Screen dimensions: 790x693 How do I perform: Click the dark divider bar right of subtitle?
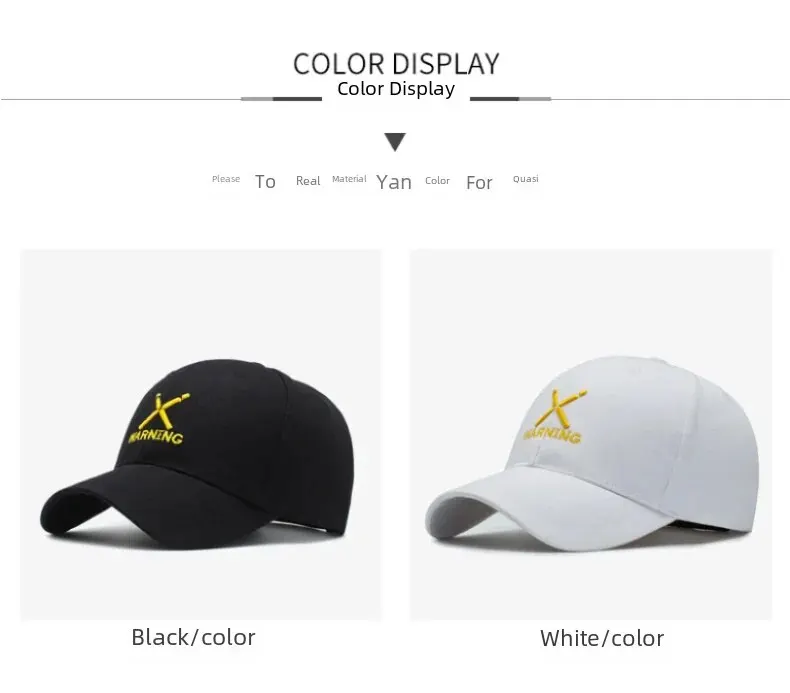pyautogui.click(x=494, y=99)
